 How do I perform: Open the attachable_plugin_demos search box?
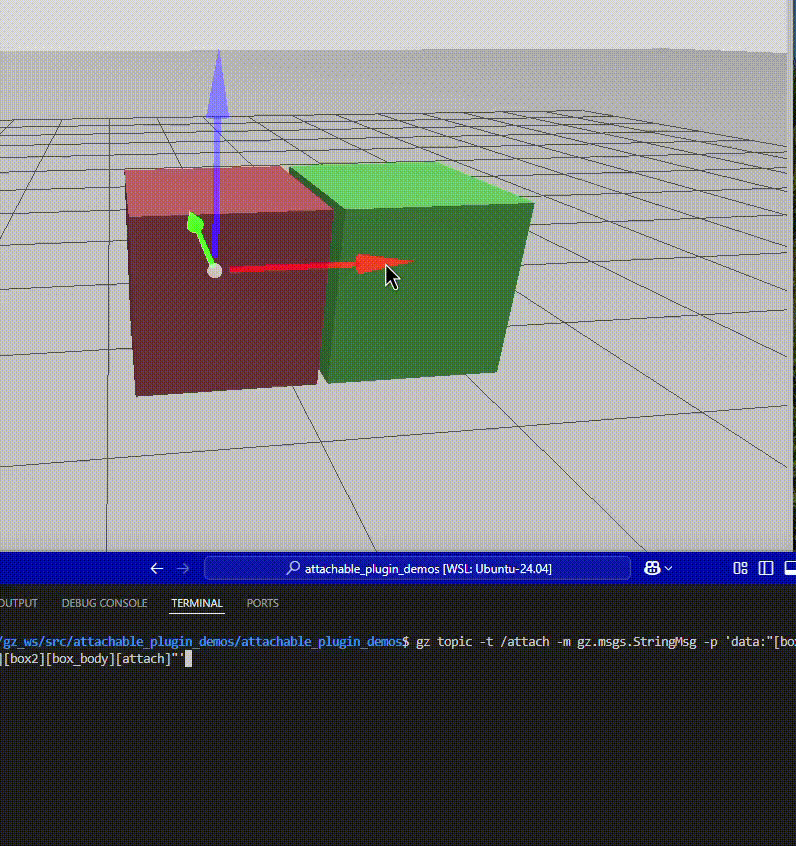click(x=417, y=568)
